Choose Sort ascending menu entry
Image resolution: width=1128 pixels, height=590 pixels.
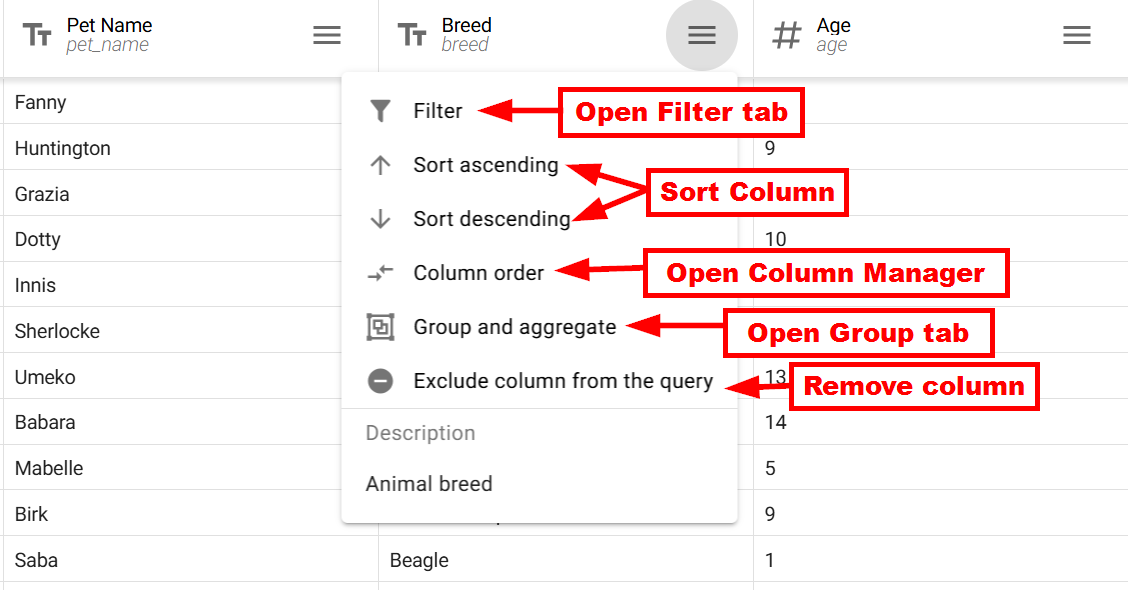[486, 165]
